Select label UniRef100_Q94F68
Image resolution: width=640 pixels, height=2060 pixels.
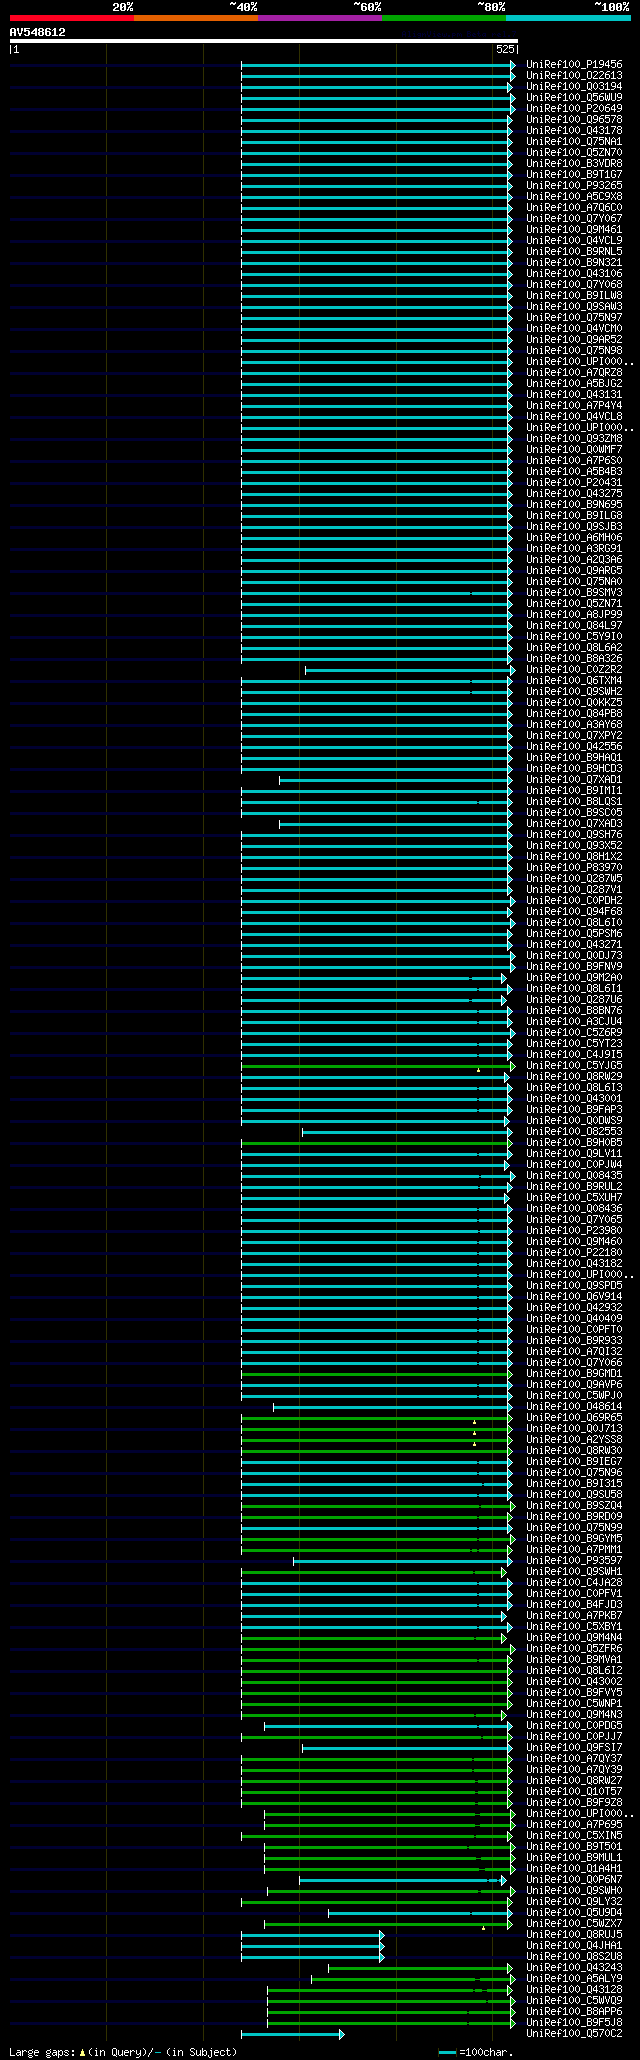(574, 911)
